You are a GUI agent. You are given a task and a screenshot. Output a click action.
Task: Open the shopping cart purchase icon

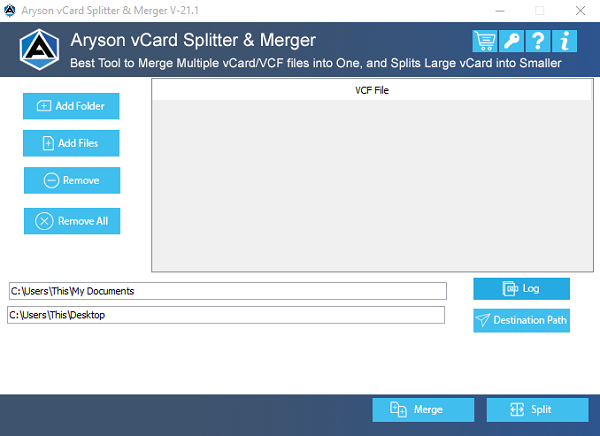485,41
